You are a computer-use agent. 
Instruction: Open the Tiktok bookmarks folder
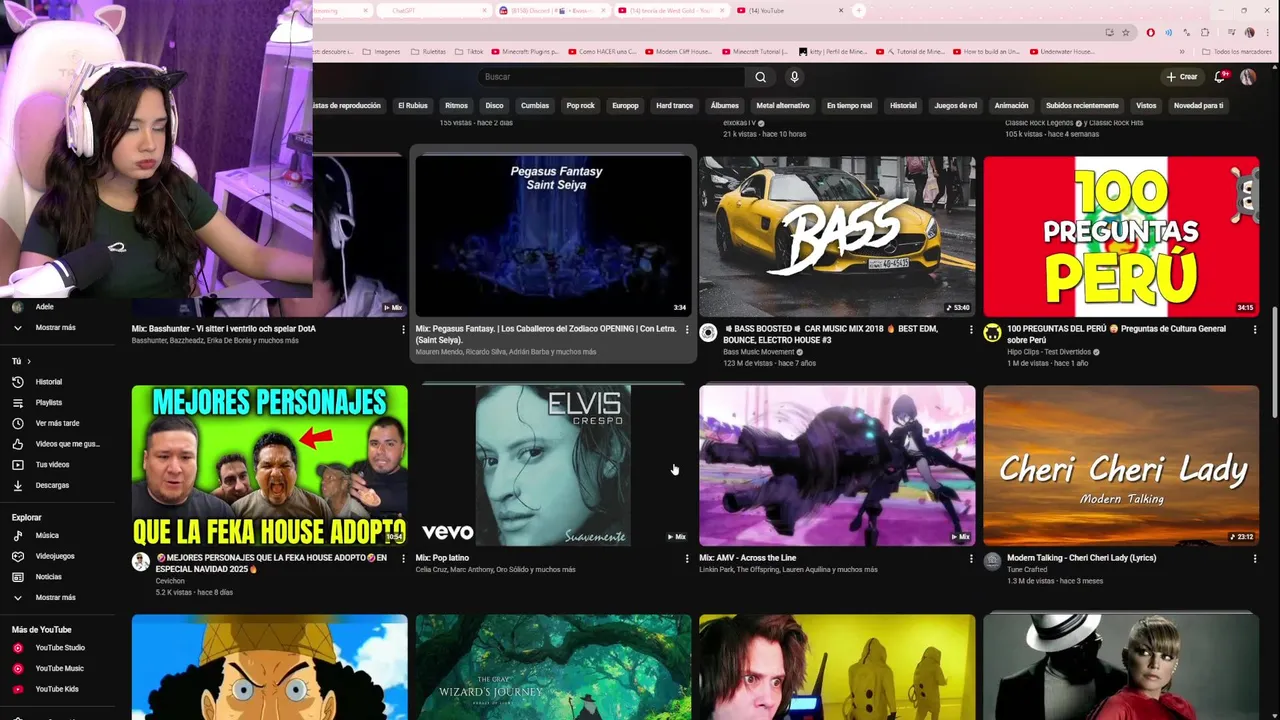(469, 51)
